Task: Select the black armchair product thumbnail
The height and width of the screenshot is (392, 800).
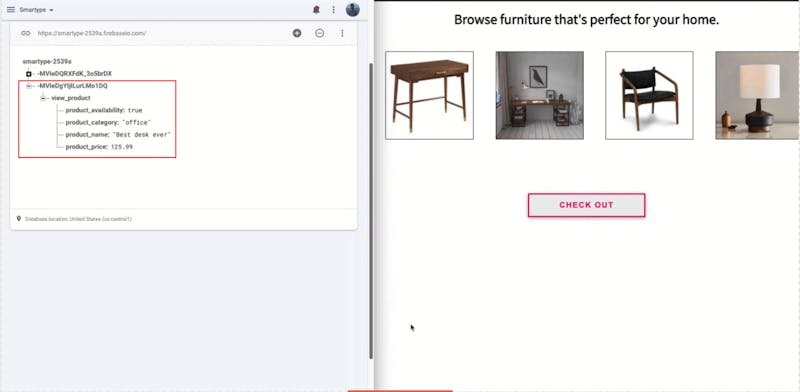Action: pos(649,95)
